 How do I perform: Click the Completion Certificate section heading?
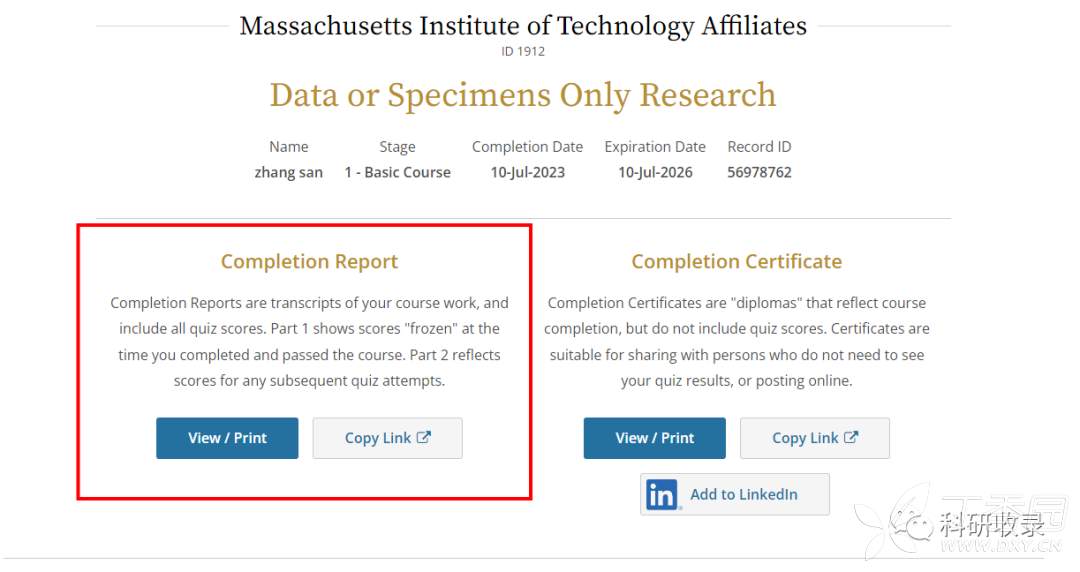[736, 262]
